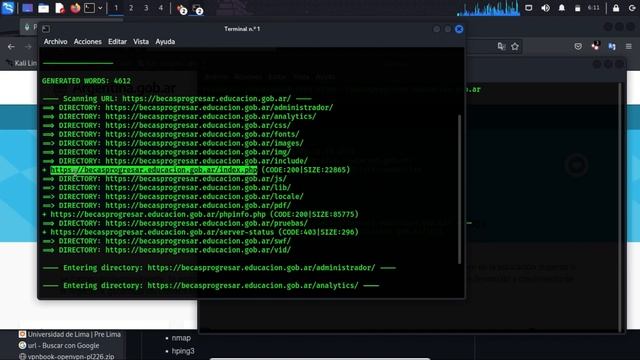Open the network connection tray icon

(529, 8)
